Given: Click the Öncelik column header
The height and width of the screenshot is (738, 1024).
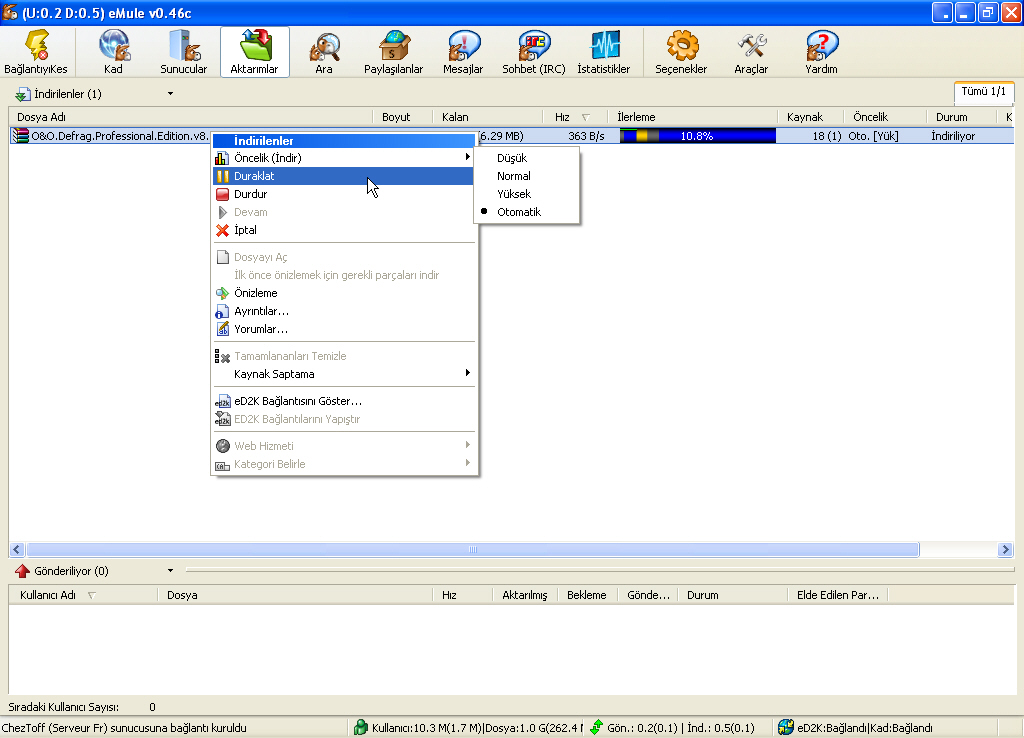Looking at the screenshot, I should (885, 117).
